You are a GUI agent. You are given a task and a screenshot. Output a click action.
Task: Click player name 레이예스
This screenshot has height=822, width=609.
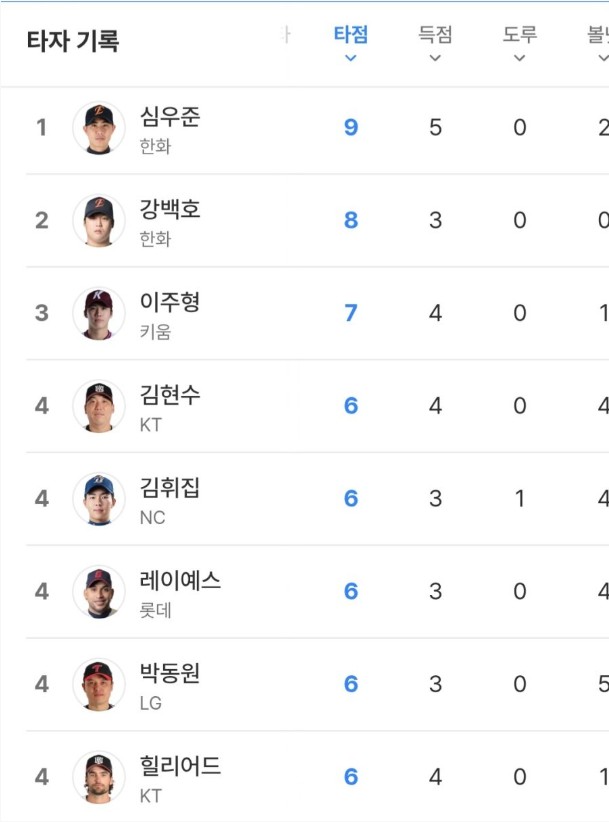click(181, 580)
